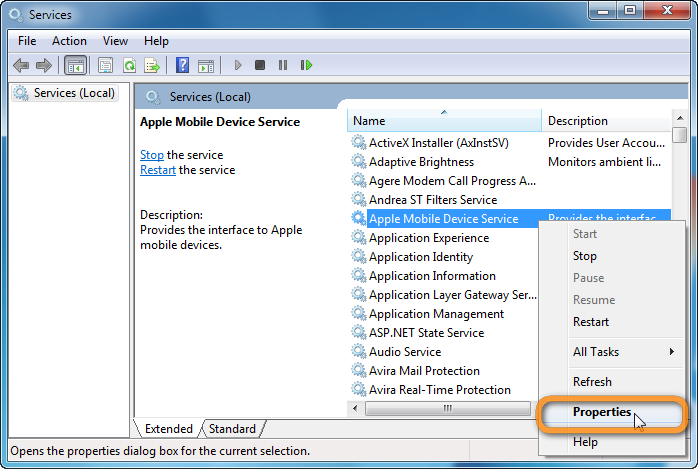Choose Properties in the context menu
This screenshot has width=698, height=469.
(602, 412)
